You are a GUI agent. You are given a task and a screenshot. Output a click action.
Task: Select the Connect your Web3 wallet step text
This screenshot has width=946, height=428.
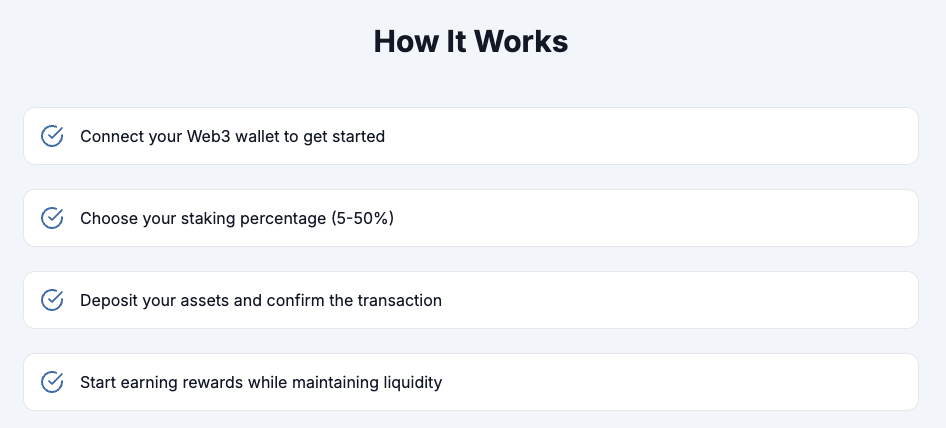point(232,136)
